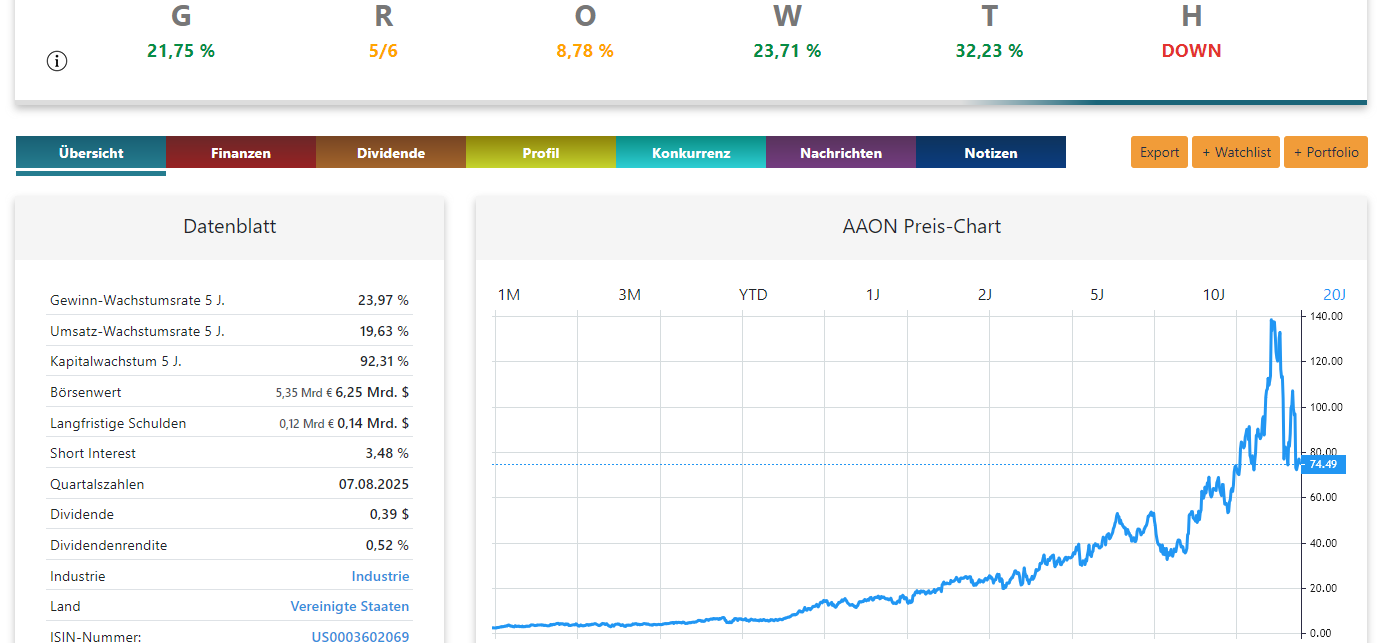Click Dividendenrendite value 0,52 %

[387, 545]
